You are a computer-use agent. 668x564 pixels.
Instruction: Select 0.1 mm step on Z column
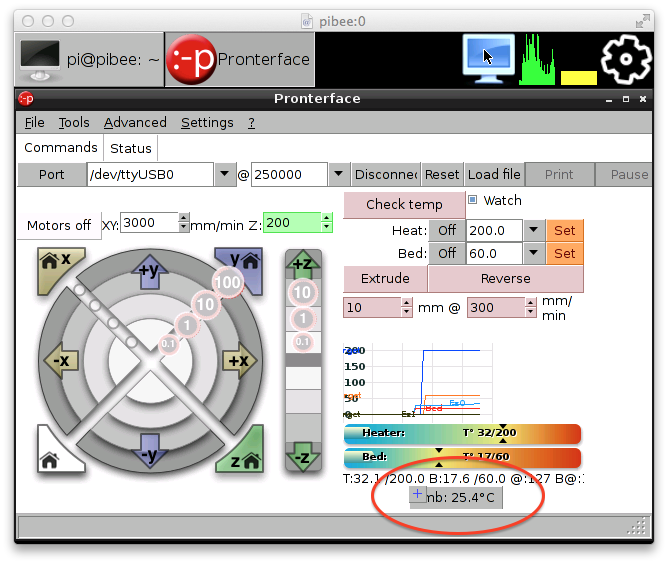[302, 342]
